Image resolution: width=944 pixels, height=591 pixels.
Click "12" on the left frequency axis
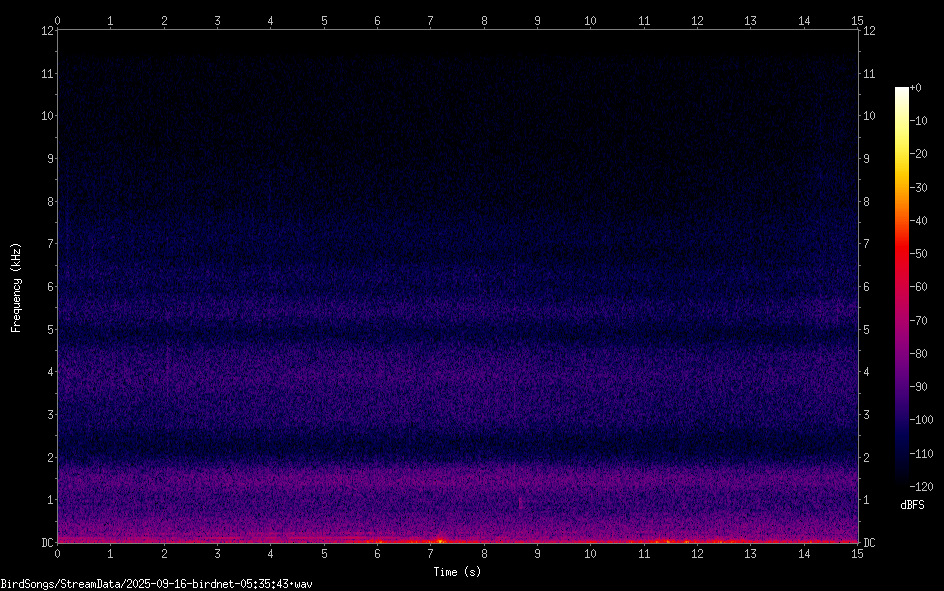pyautogui.click(x=47, y=31)
